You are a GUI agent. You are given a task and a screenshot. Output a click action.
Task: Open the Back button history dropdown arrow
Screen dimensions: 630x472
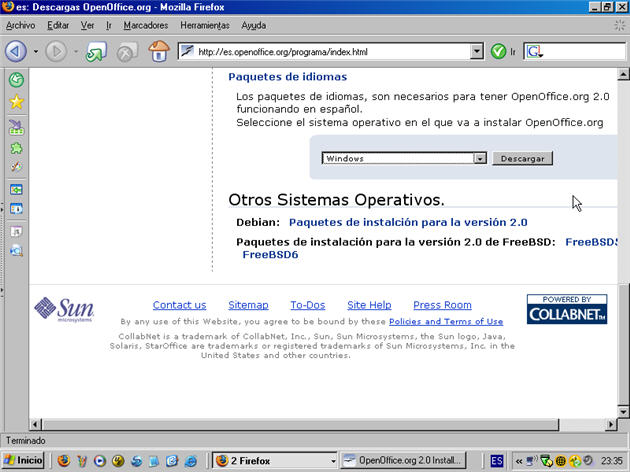pos(36,51)
